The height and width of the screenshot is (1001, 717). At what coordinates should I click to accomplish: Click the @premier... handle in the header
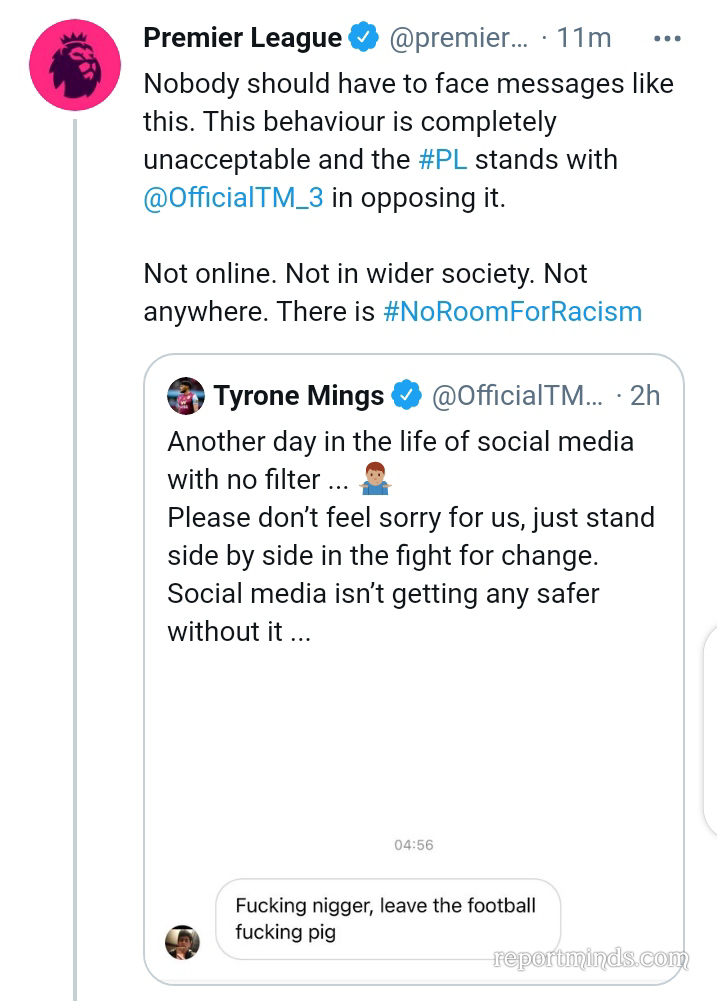point(457,39)
